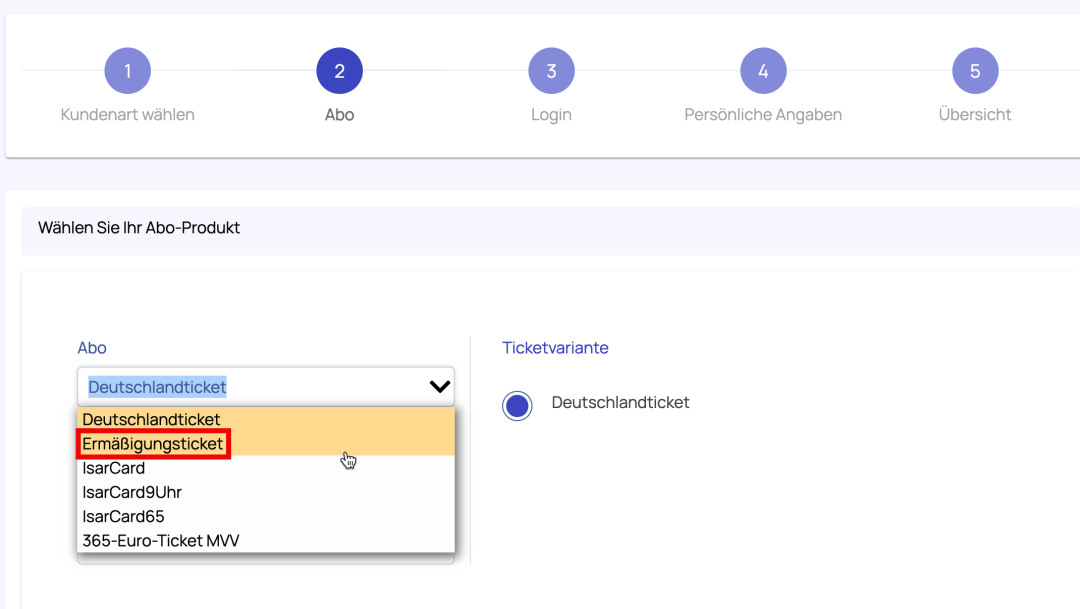
Task: Click the Übersicht step label
Action: tap(975, 114)
